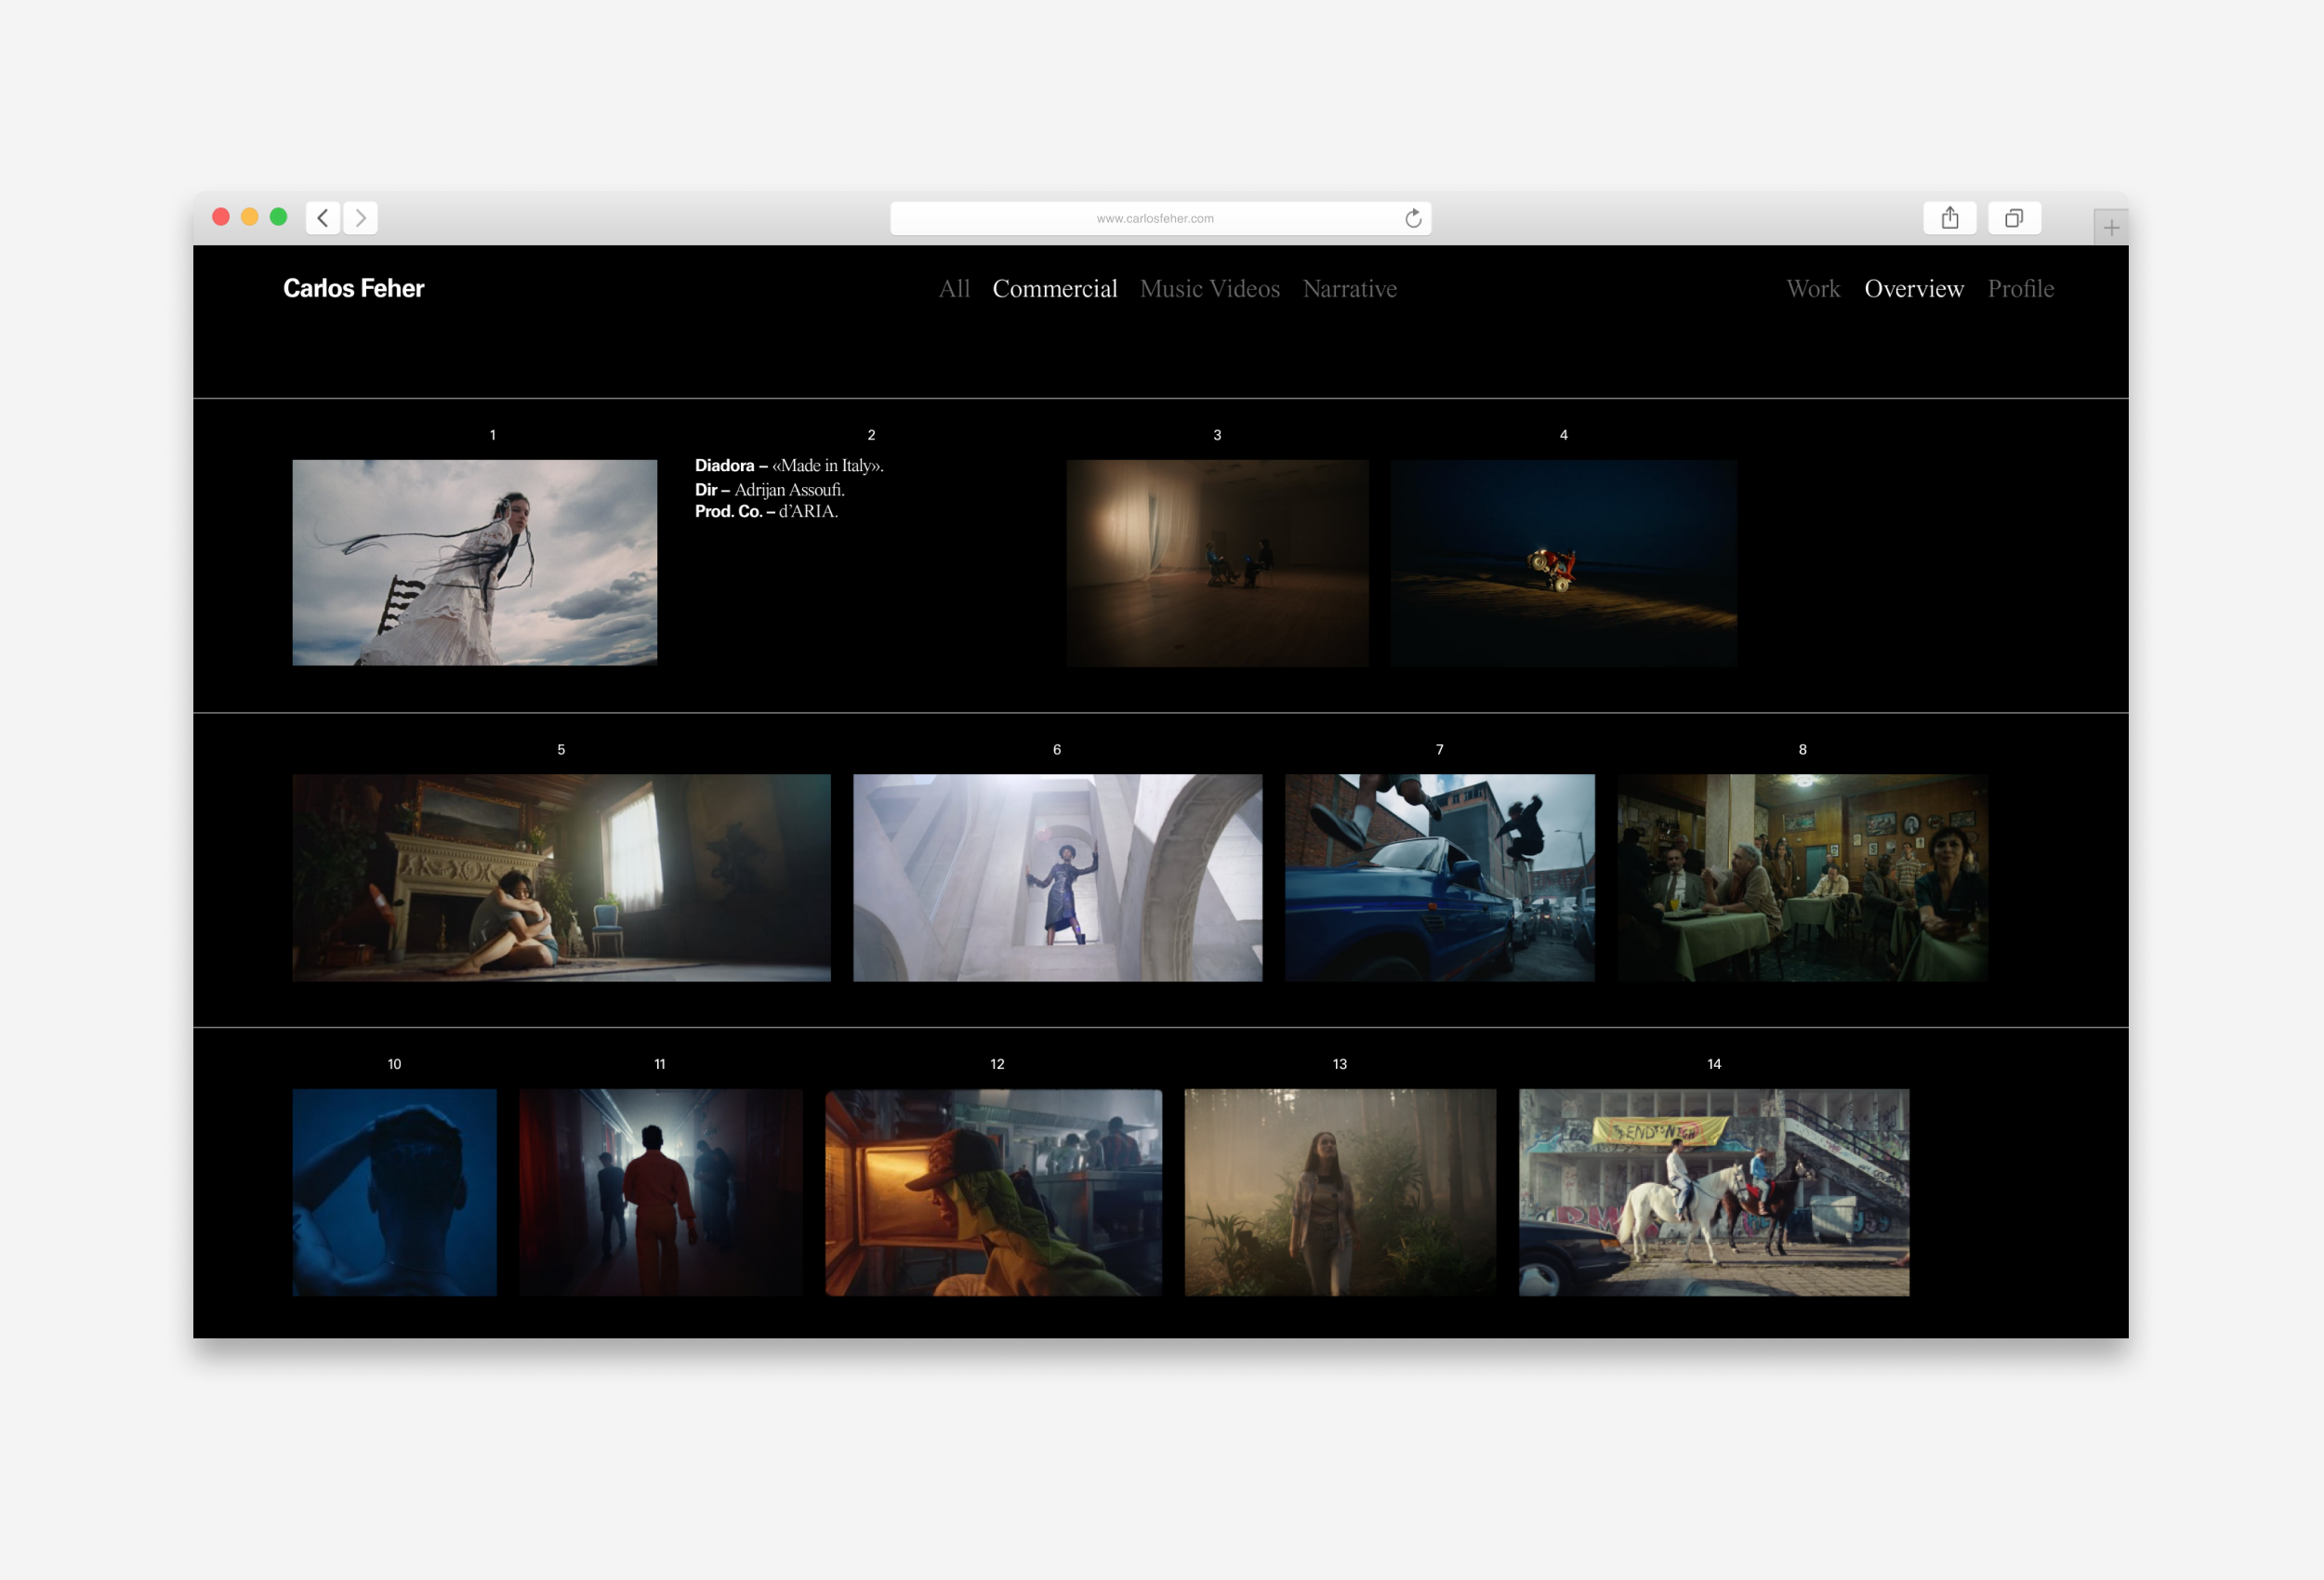
Task: Switch to the All filter
Action: pos(954,289)
